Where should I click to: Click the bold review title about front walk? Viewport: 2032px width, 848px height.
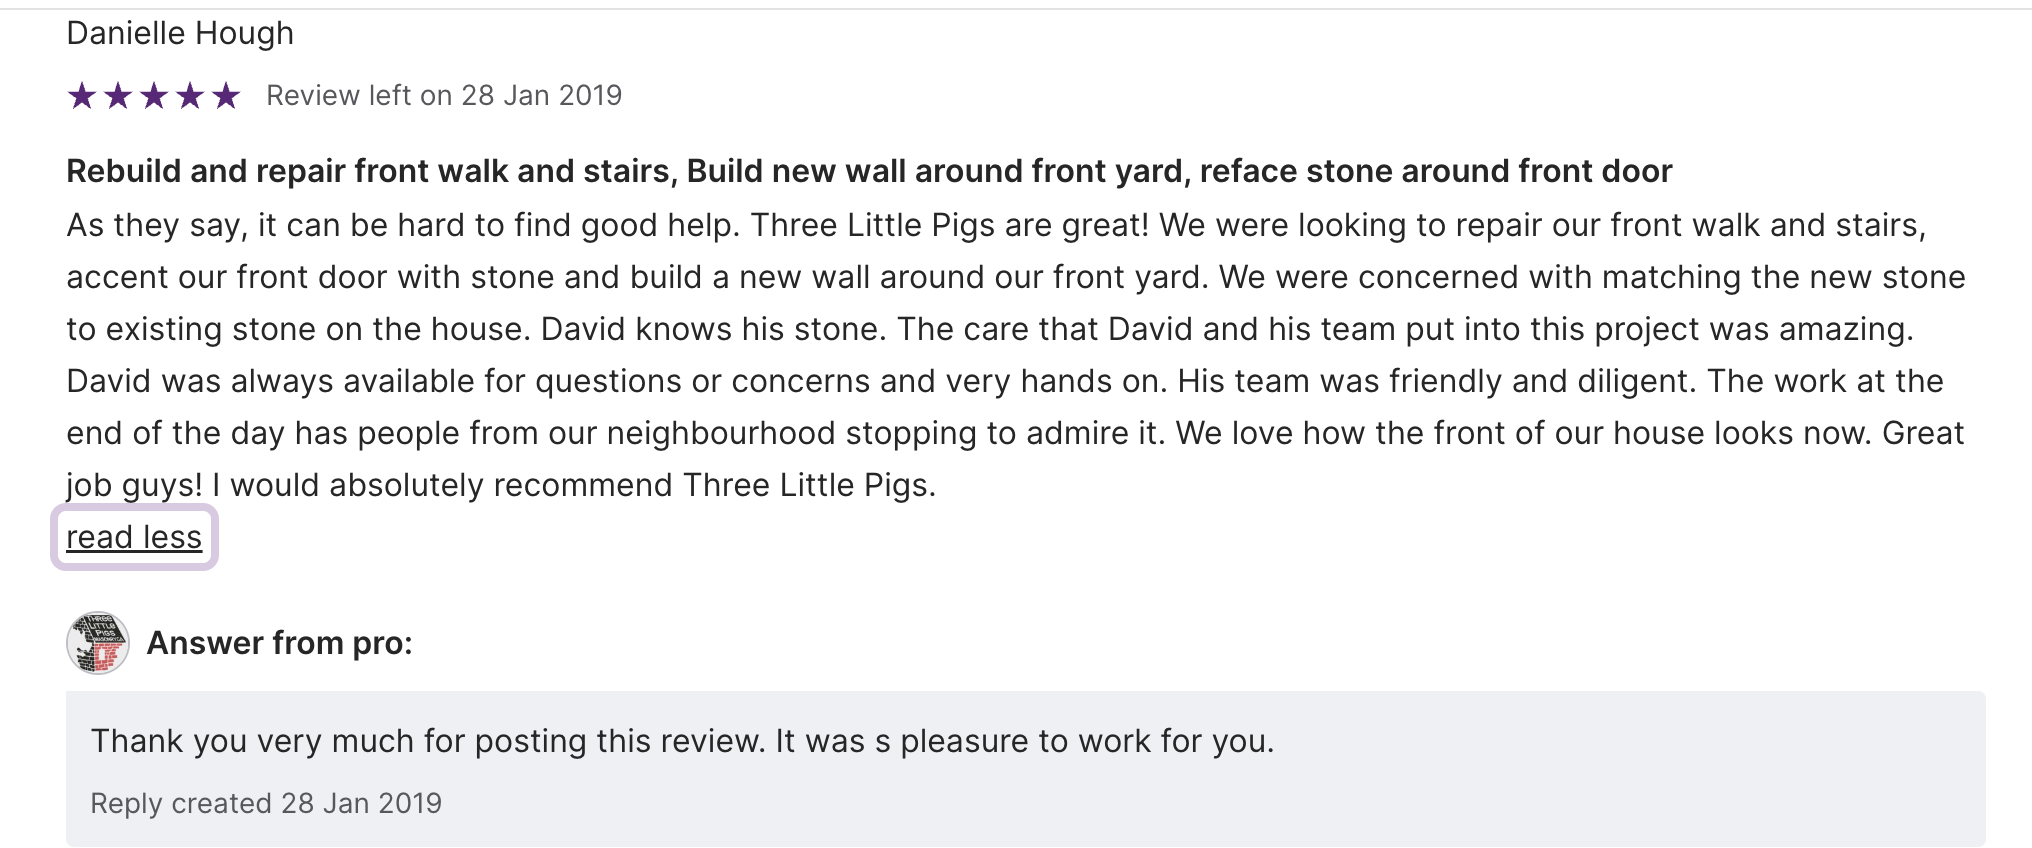[x=868, y=172]
